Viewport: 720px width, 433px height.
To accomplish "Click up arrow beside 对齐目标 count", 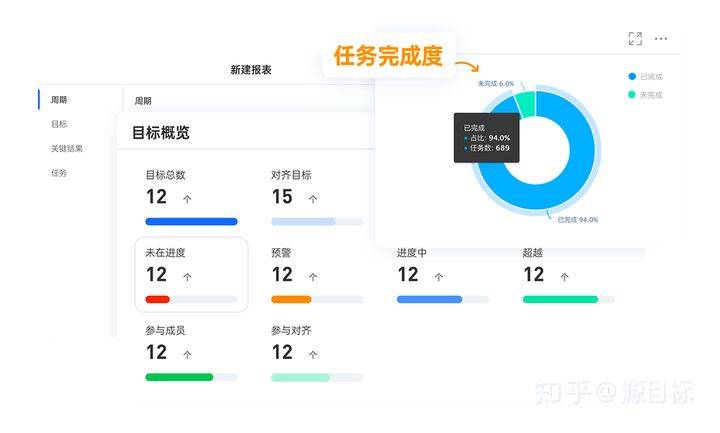I will point(313,199).
